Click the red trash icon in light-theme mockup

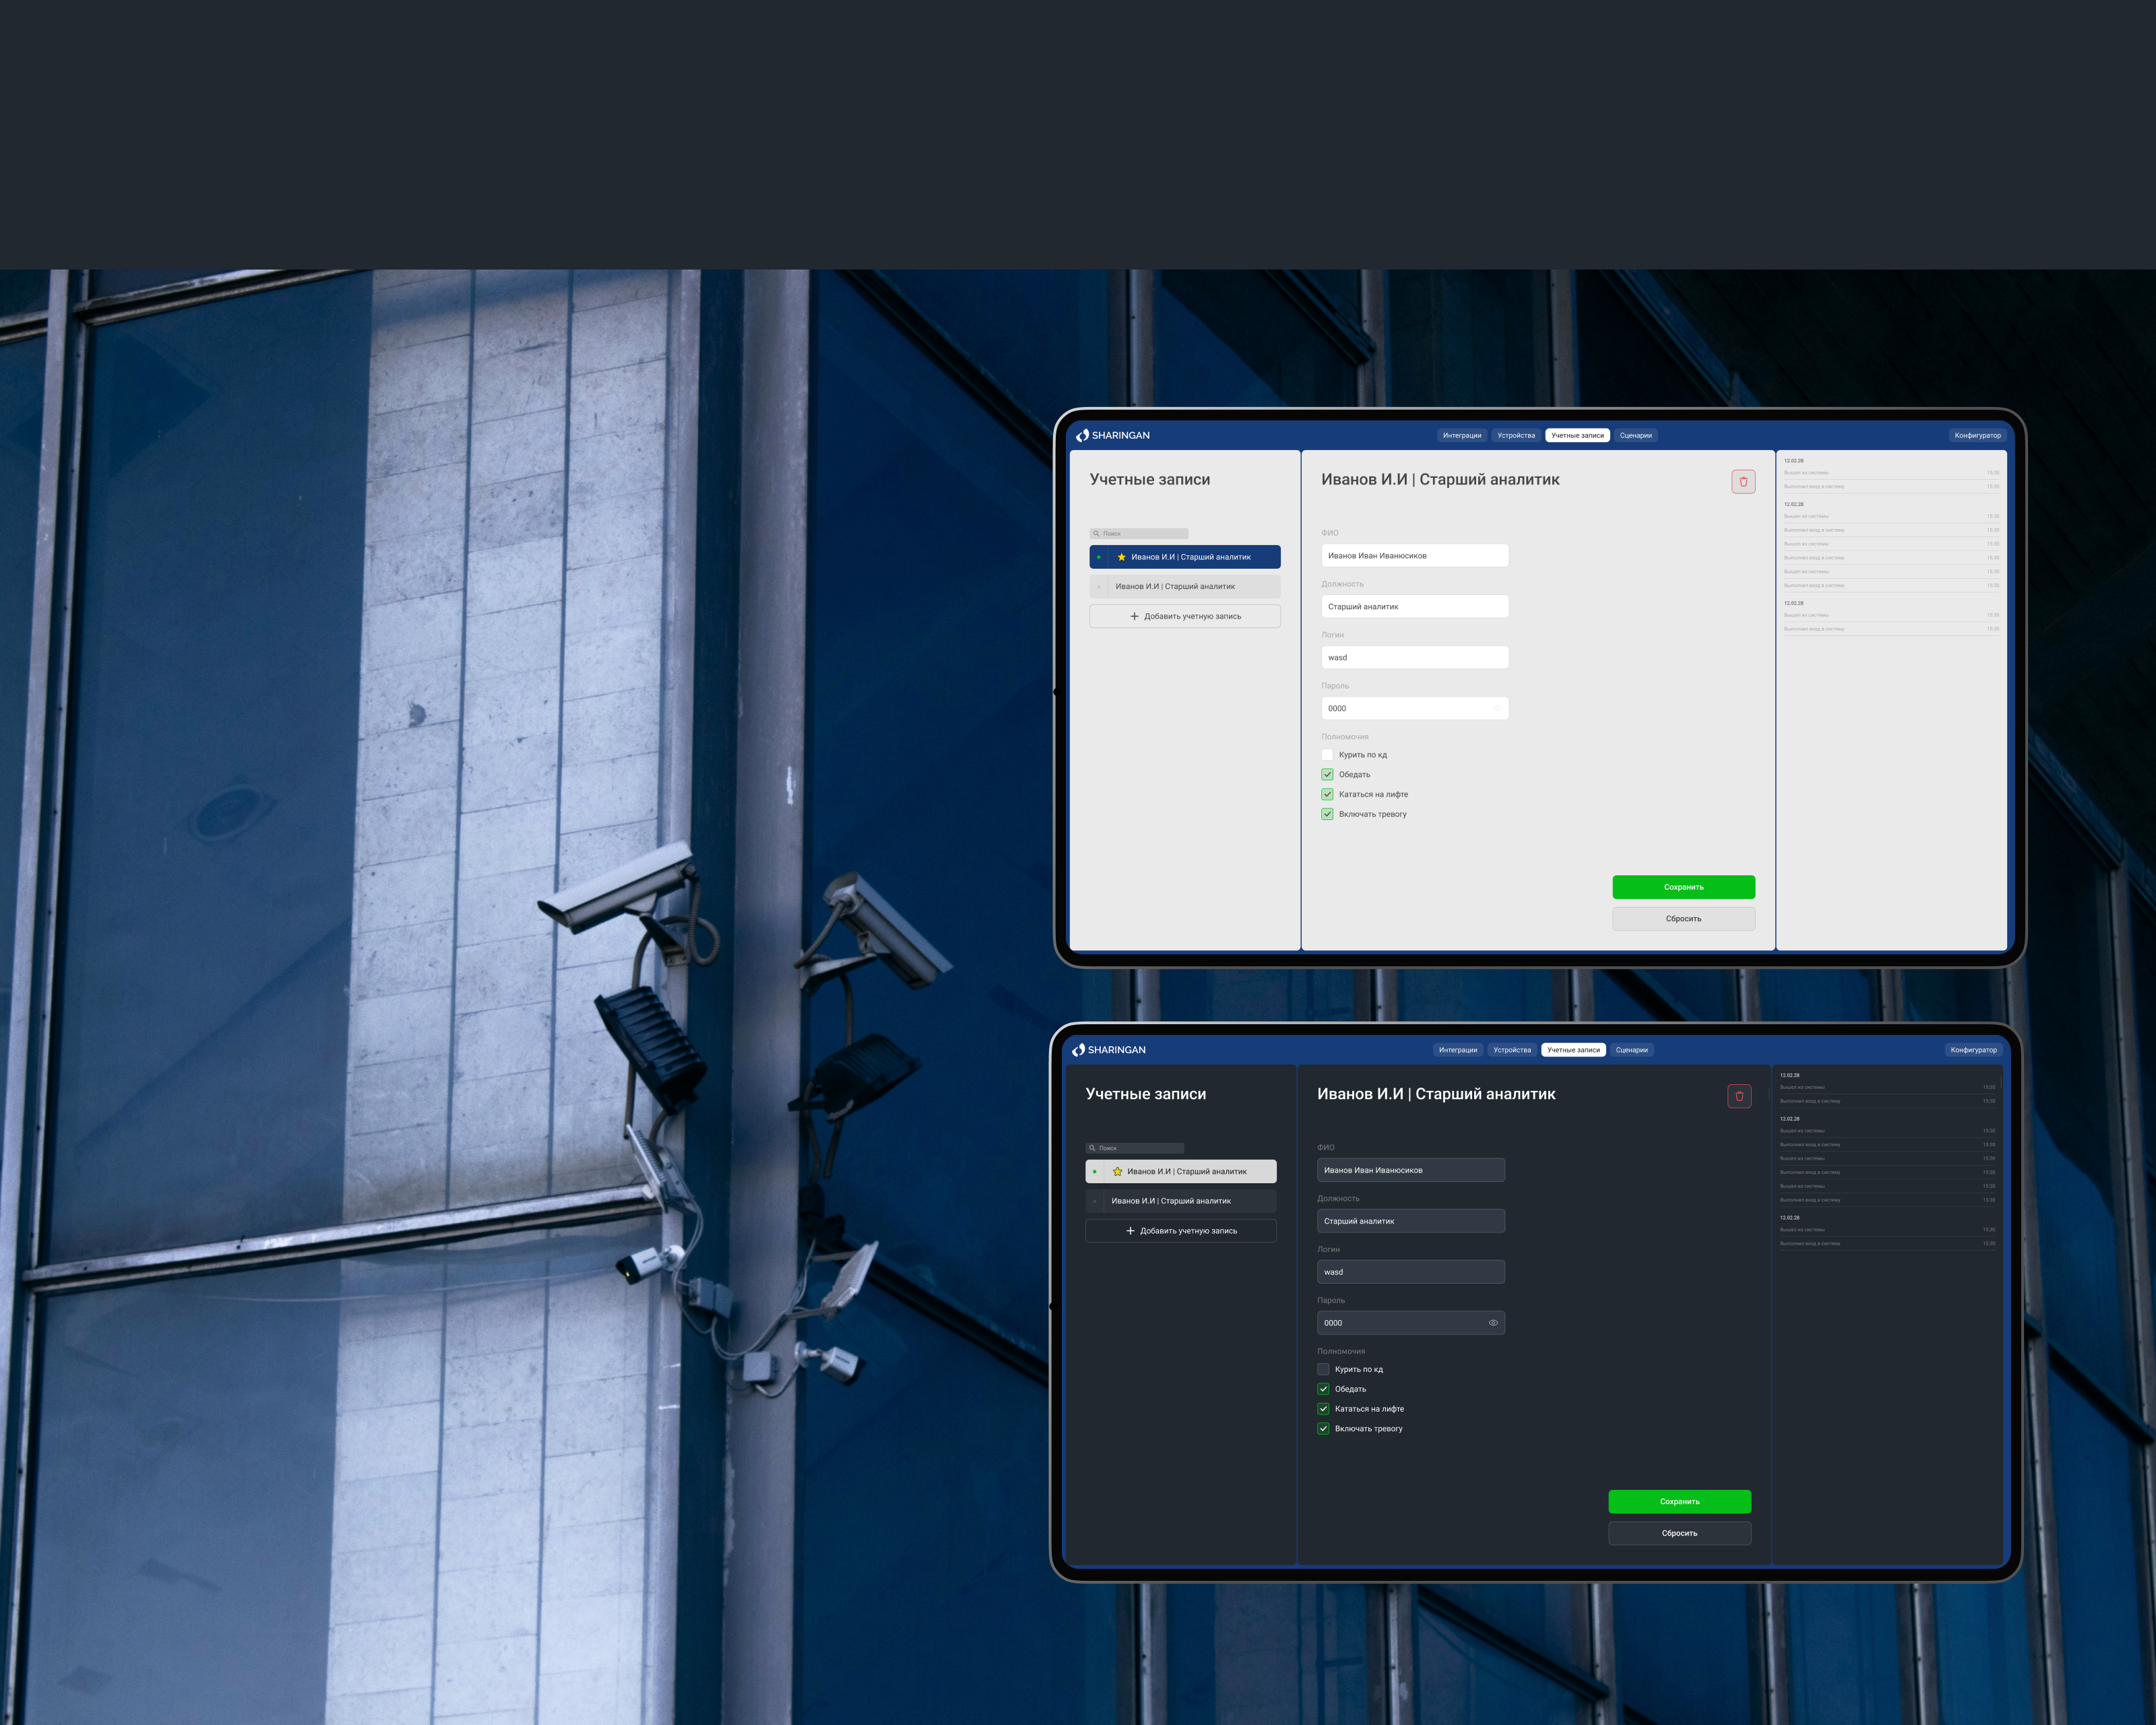click(x=1743, y=482)
